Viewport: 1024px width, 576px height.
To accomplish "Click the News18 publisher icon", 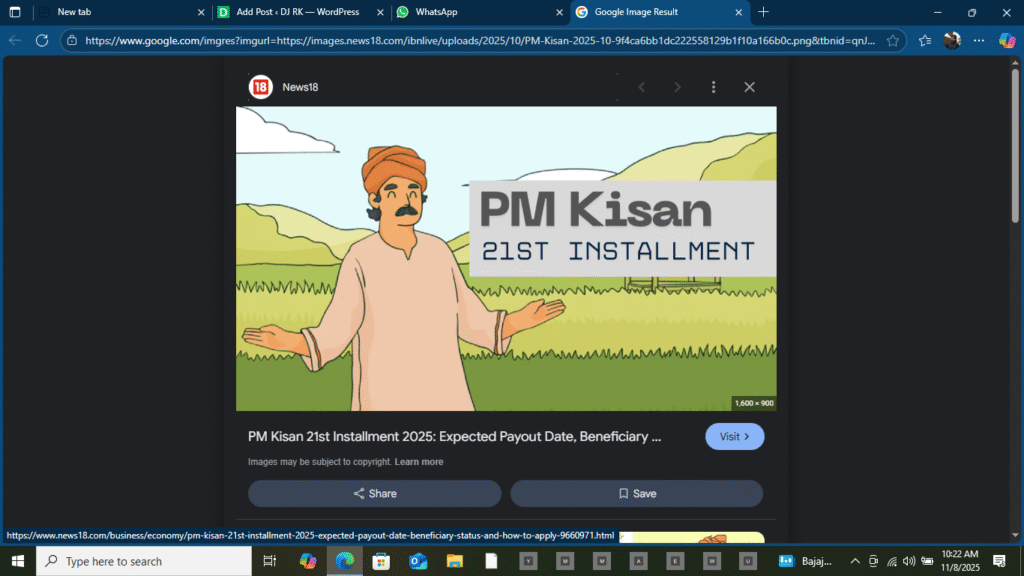I will click(259, 87).
